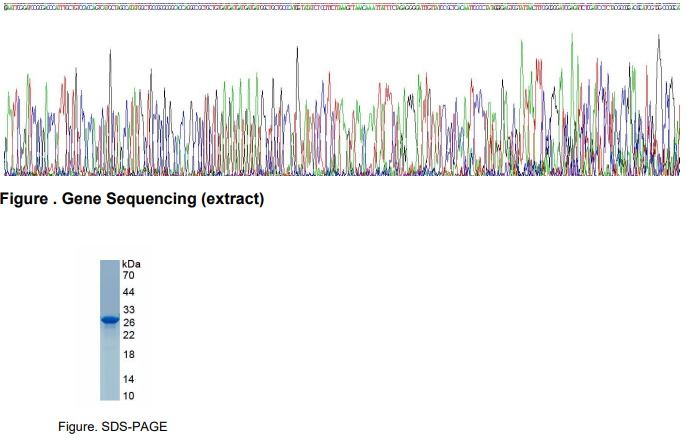The height and width of the screenshot is (437, 687).
Task: Click the dark blue protein band
Action: (x=109, y=320)
